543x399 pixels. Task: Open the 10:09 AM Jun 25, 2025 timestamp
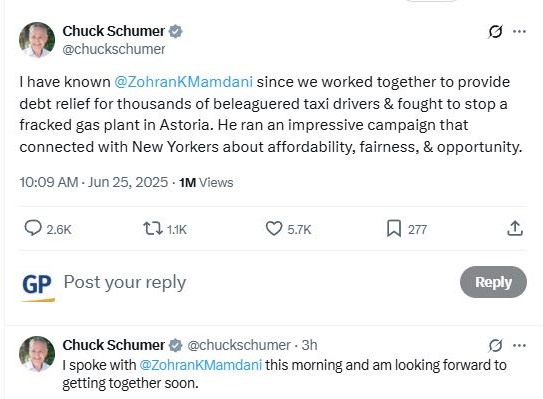[94, 182]
